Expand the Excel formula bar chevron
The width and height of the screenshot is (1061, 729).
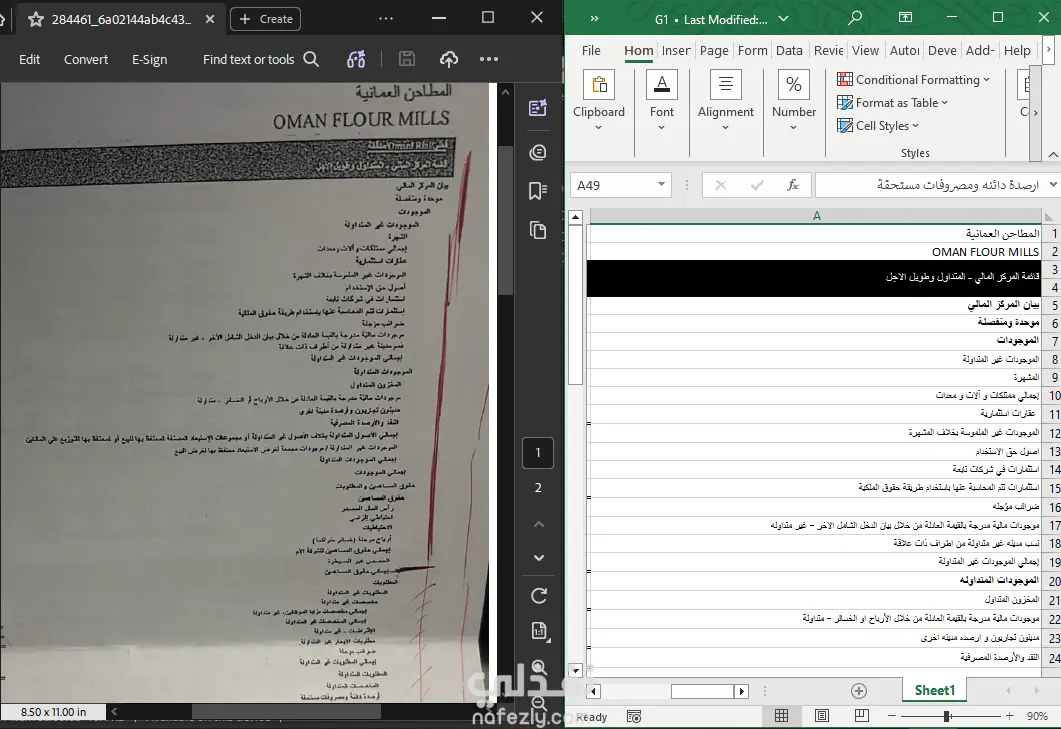coord(1053,184)
